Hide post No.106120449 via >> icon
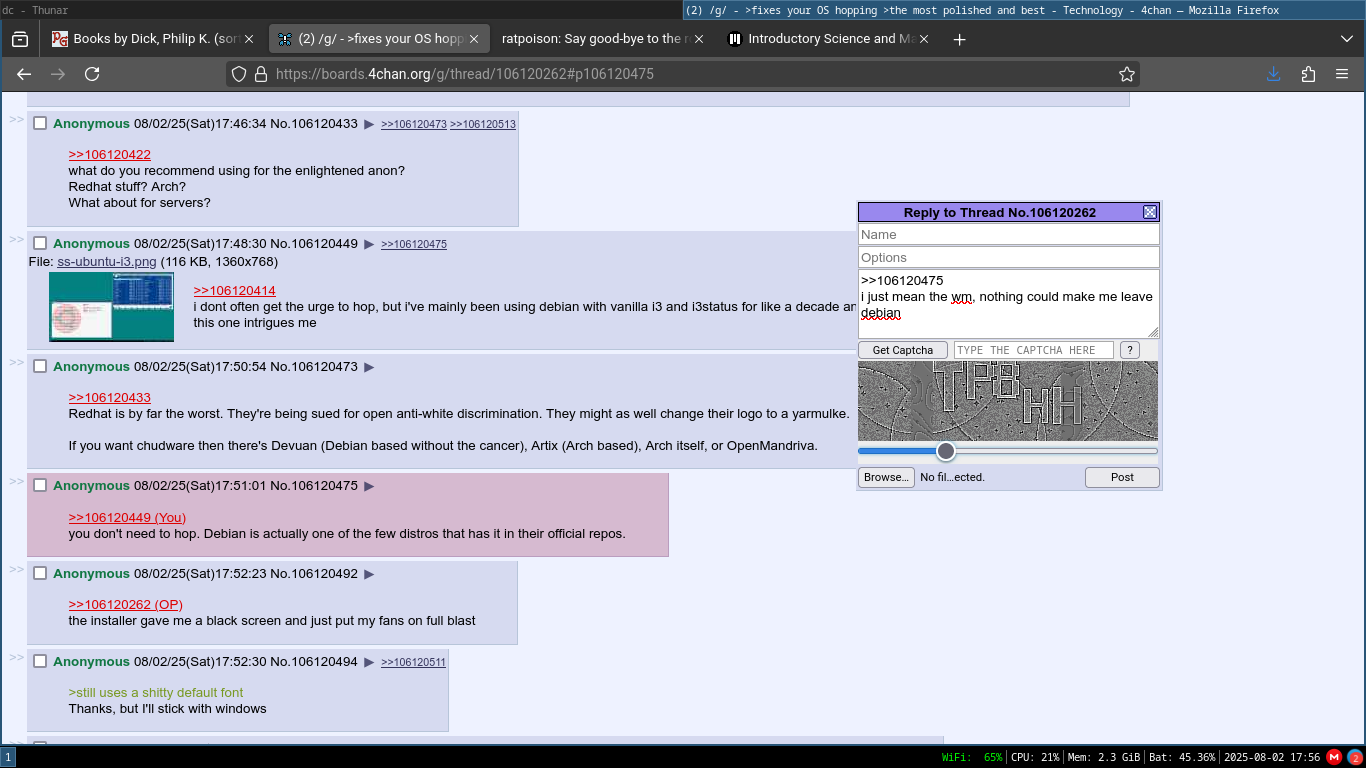Image resolution: width=1366 pixels, height=768 pixels. (x=16, y=239)
